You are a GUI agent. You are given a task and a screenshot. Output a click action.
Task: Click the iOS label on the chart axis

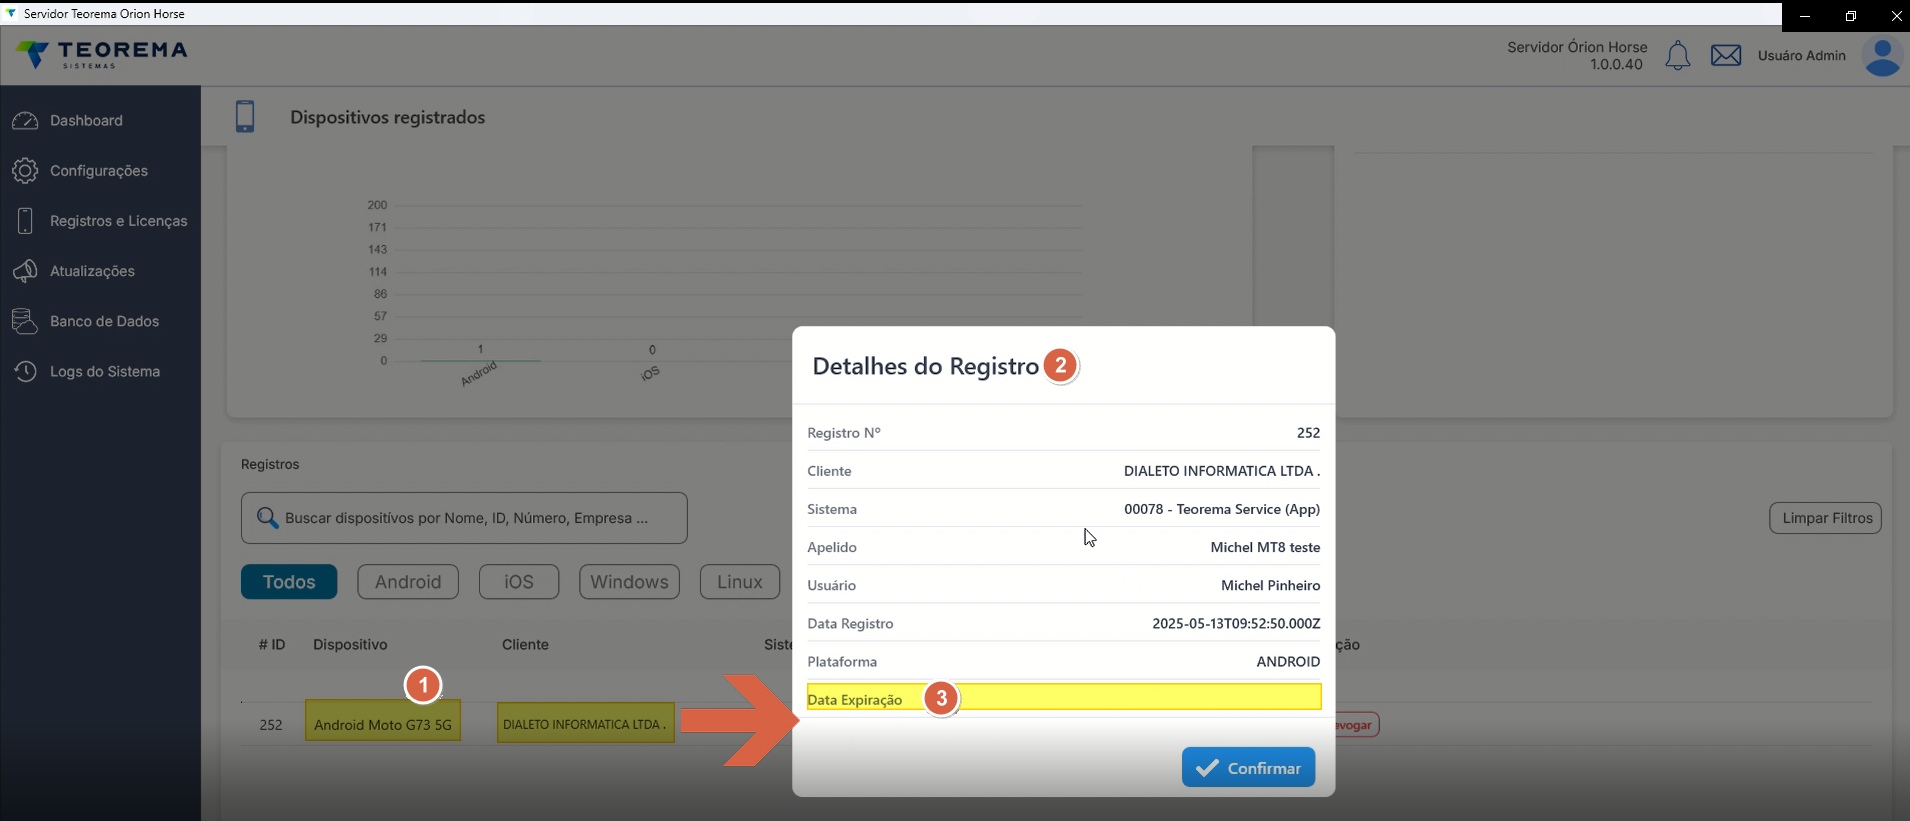point(650,373)
